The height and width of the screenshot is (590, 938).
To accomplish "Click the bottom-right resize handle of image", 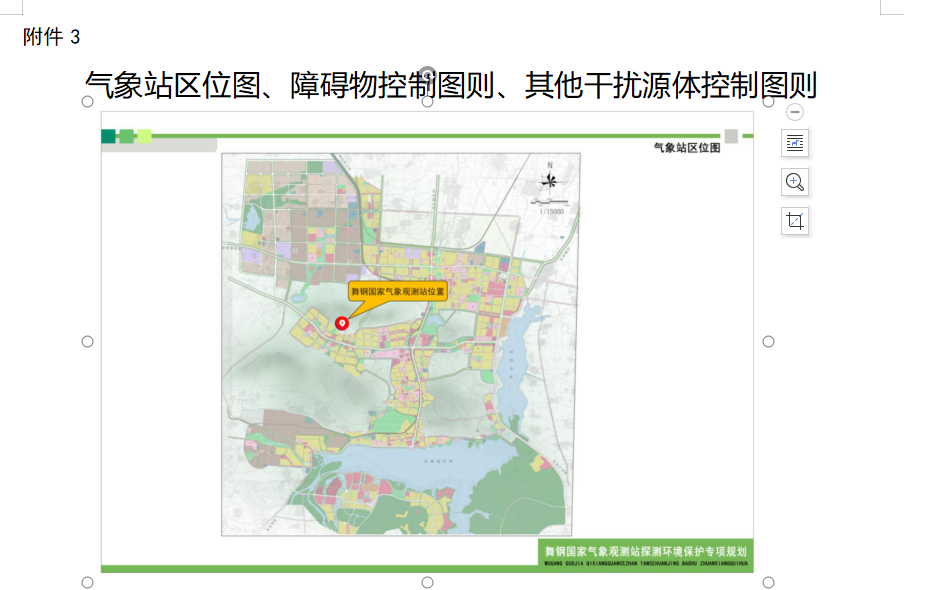I will point(768,582).
